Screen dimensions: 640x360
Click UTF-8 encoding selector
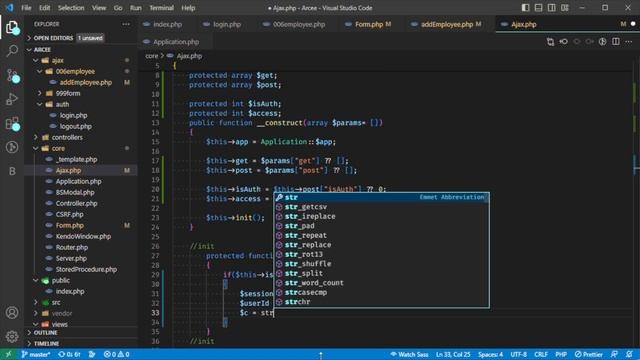(x=518, y=354)
